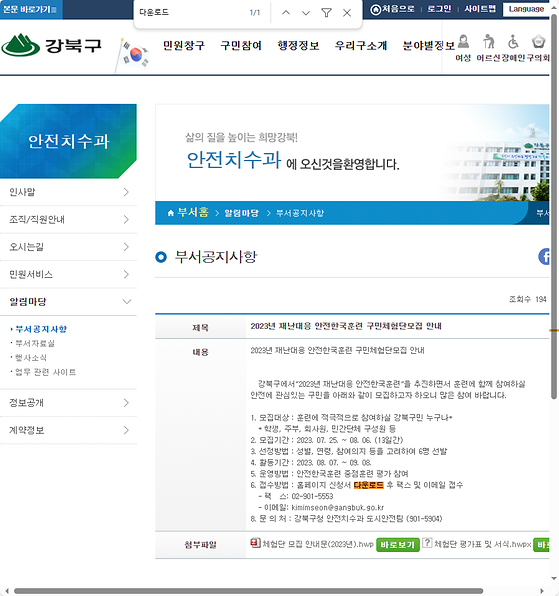
Task: Close the find bar
Action: pyautogui.click(x=347, y=13)
